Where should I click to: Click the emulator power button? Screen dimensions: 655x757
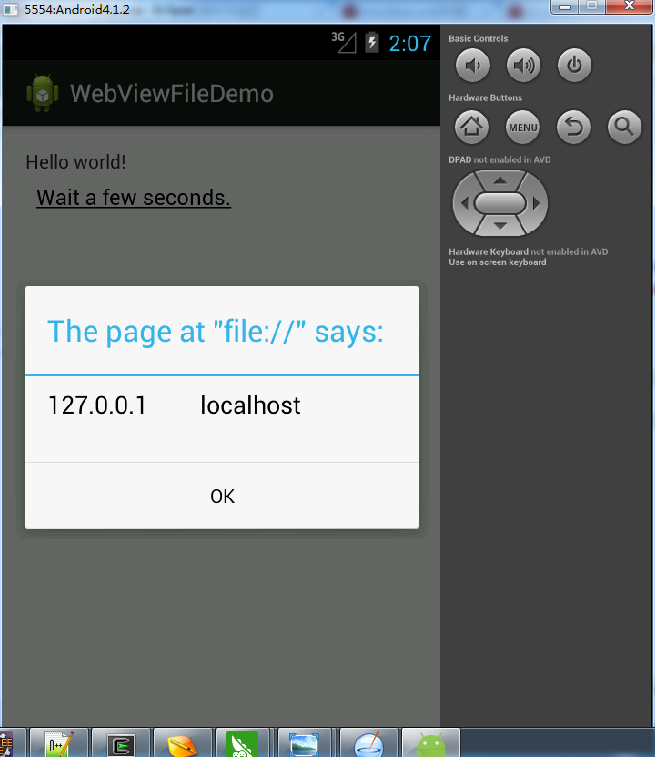[x=574, y=65]
